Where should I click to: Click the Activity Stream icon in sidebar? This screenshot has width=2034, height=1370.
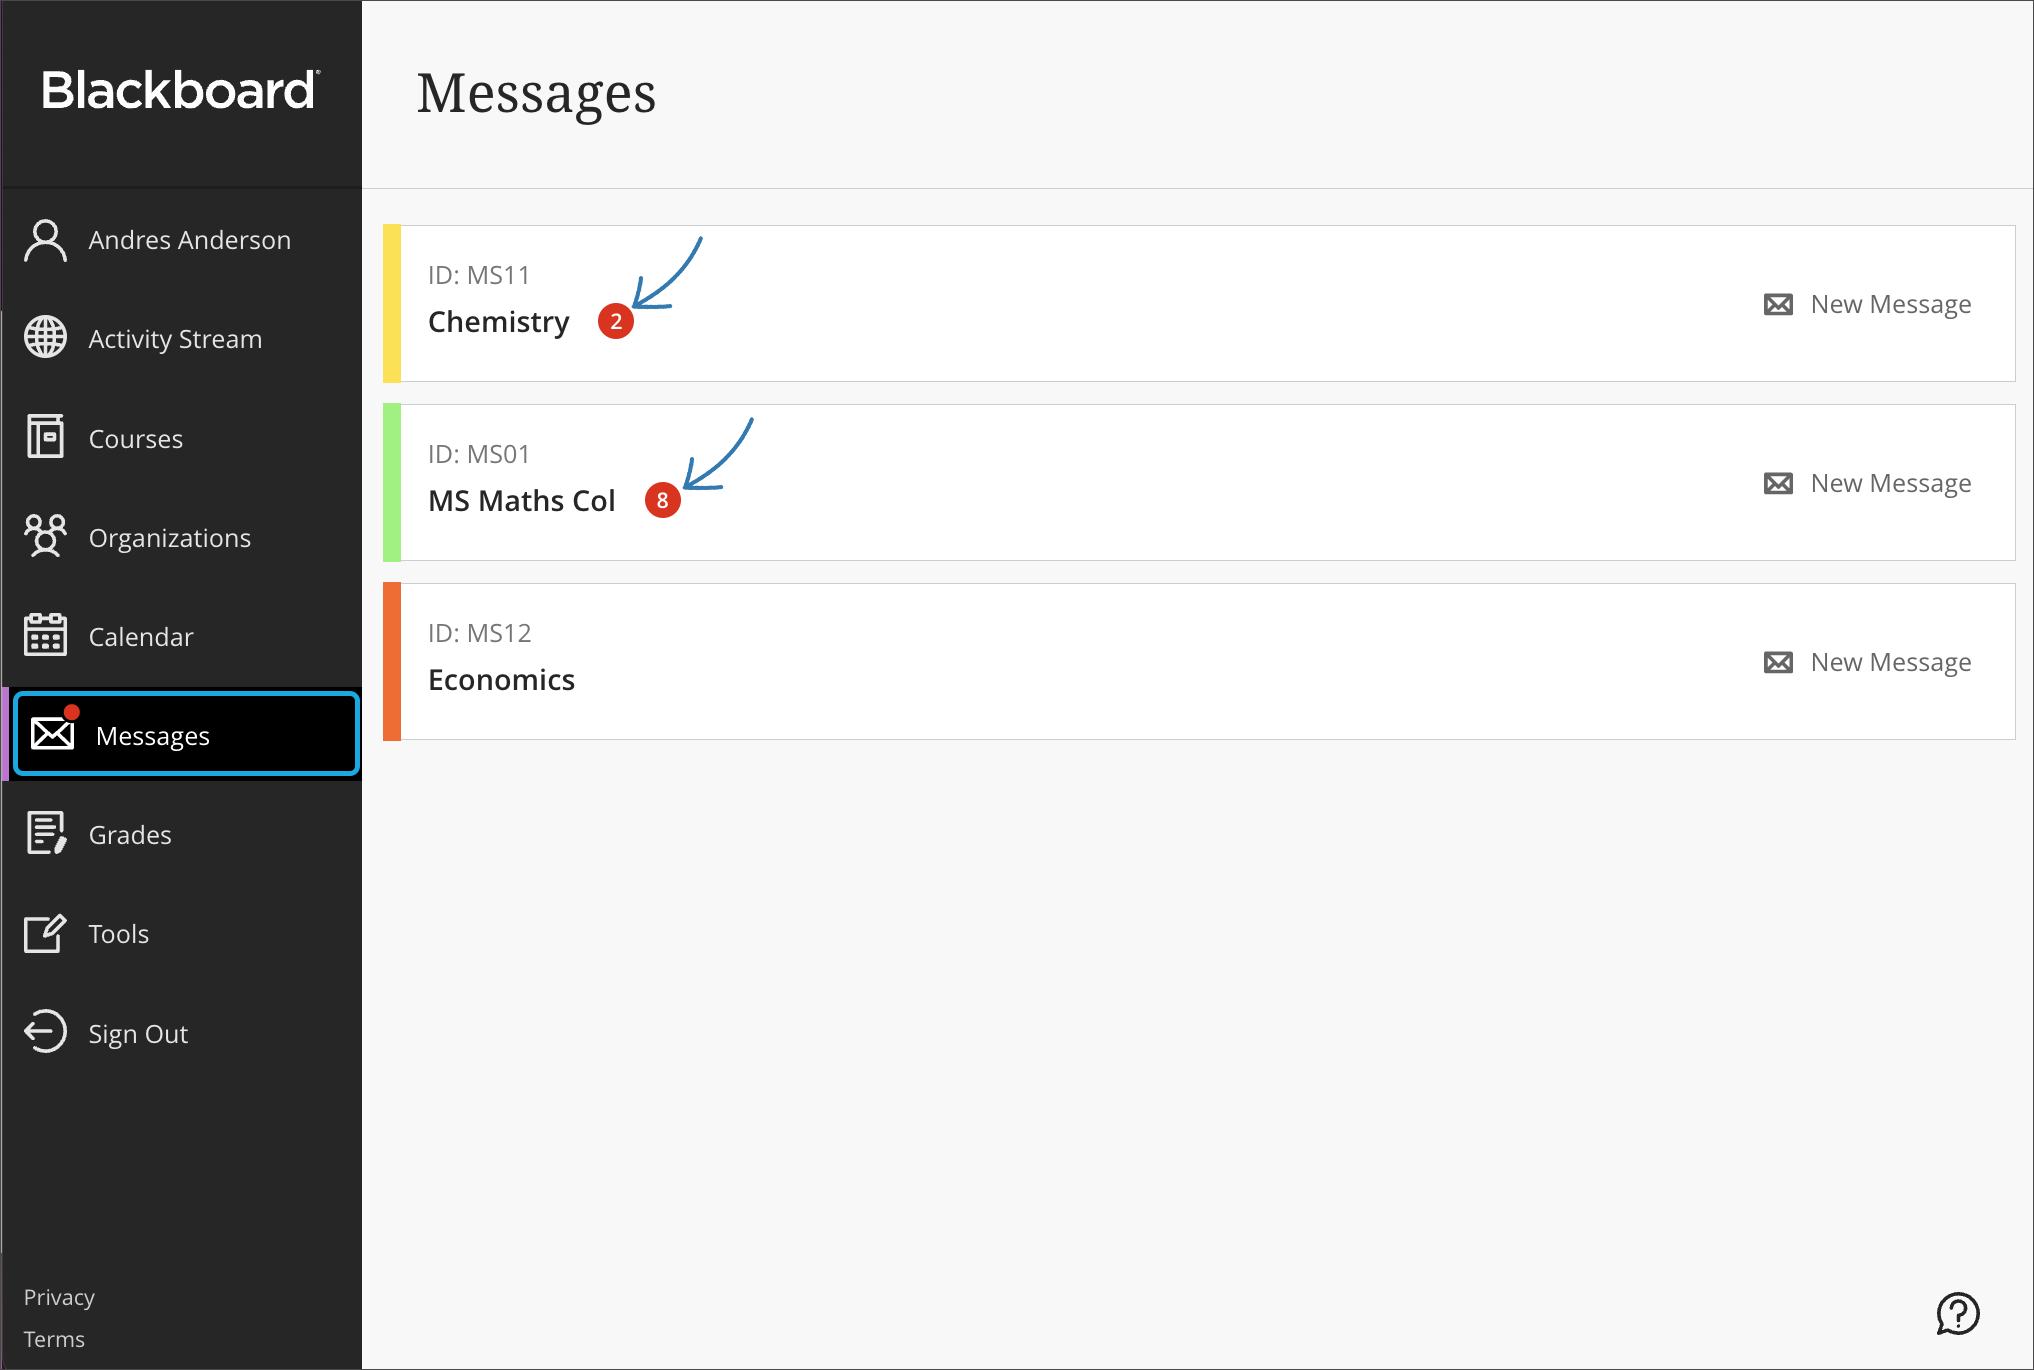click(x=44, y=338)
